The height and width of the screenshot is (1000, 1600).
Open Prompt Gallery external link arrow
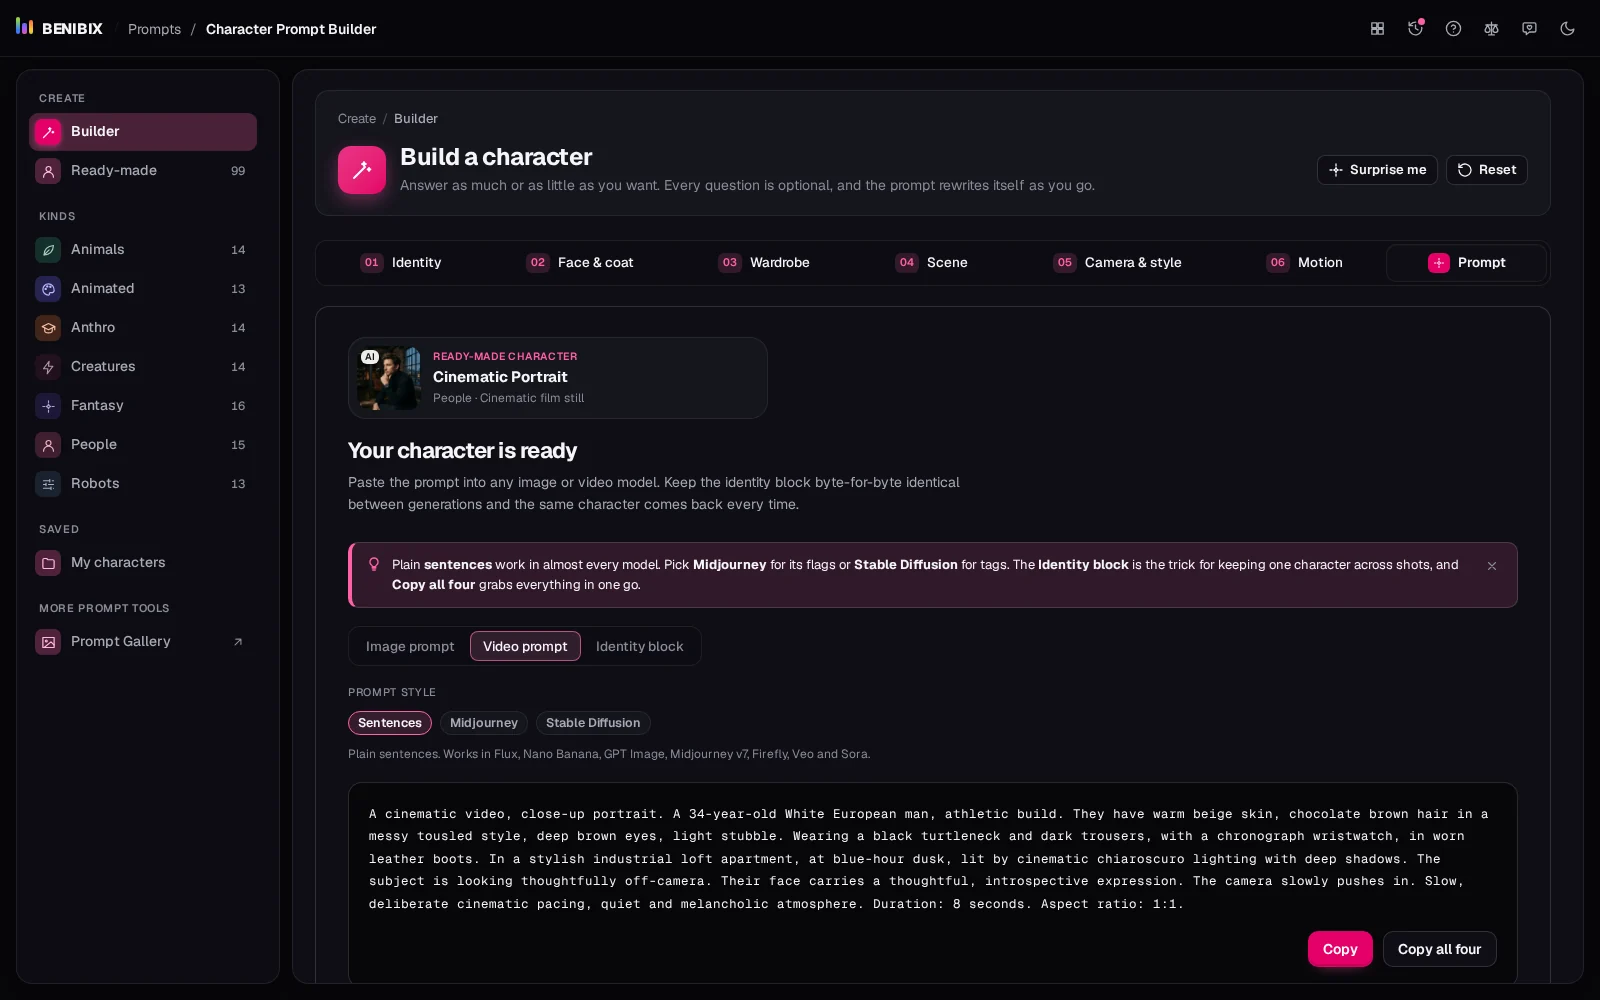pos(238,642)
